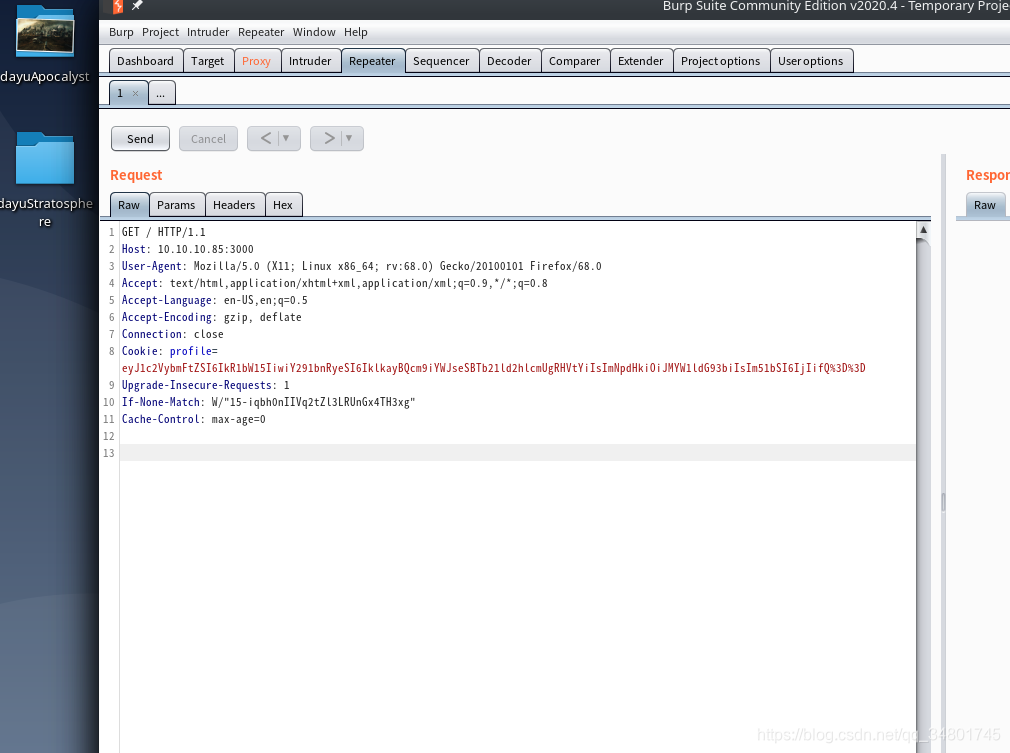Click the Cancel button
This screenshot has height=753, width=1010.
[208, 138]
